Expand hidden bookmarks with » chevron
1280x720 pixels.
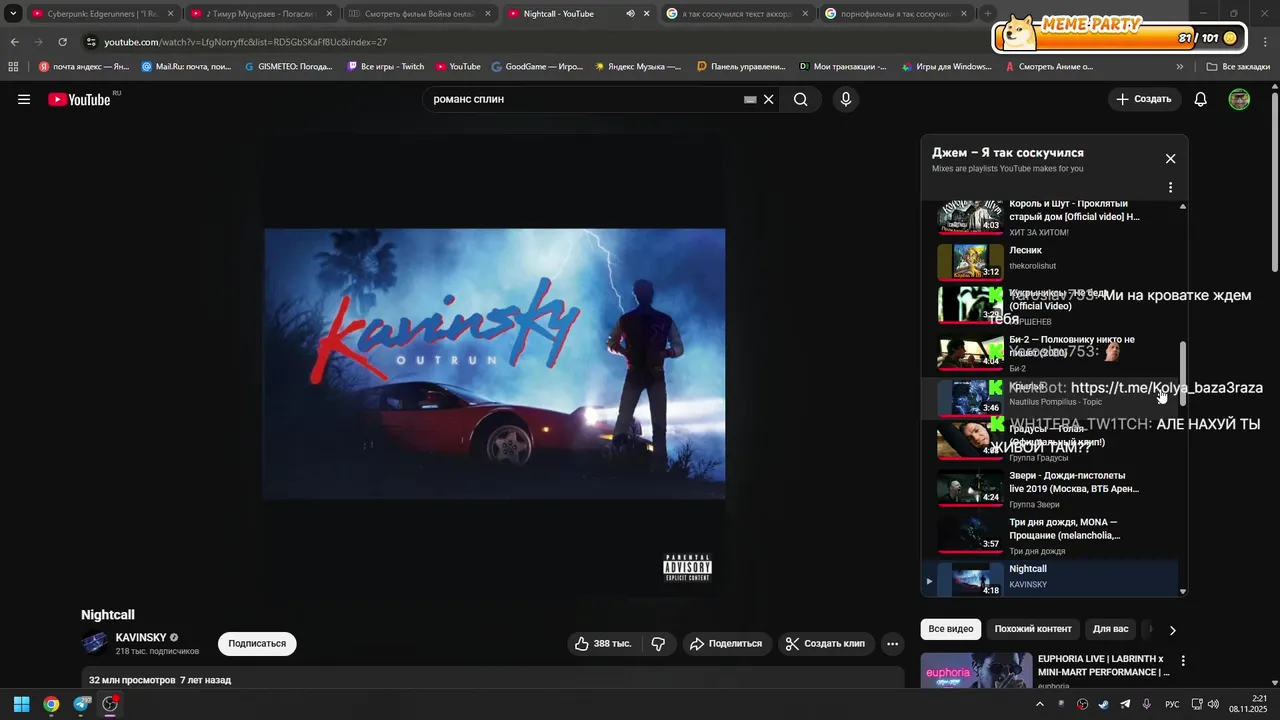click(x=1180, y=67)
